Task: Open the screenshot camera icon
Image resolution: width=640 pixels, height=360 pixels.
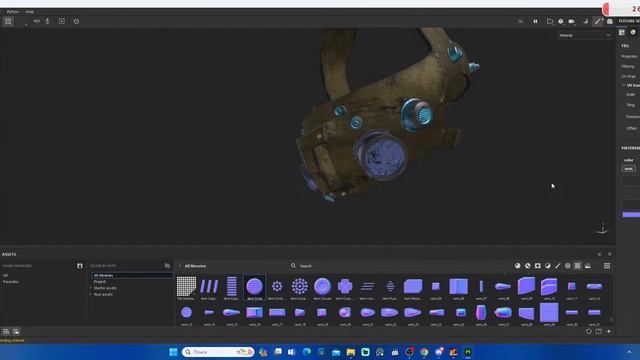Action: point(609,21)
